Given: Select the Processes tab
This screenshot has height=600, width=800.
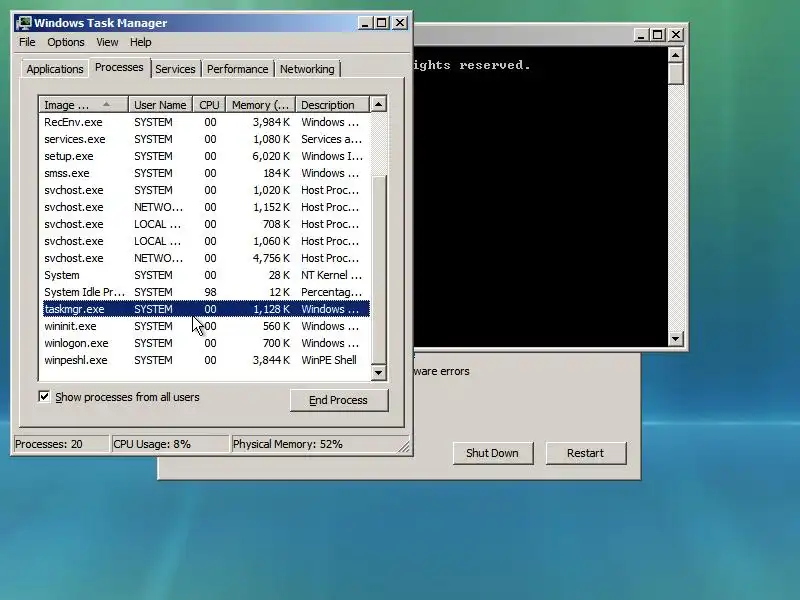Looking at the screenshot, I should click(x=119, y=67).
